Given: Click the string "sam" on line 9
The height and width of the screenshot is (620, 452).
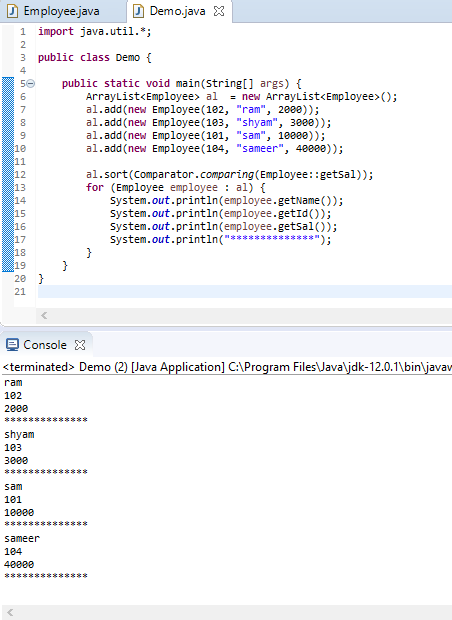Looking at the screenshot, I should [x=251, y=136].
